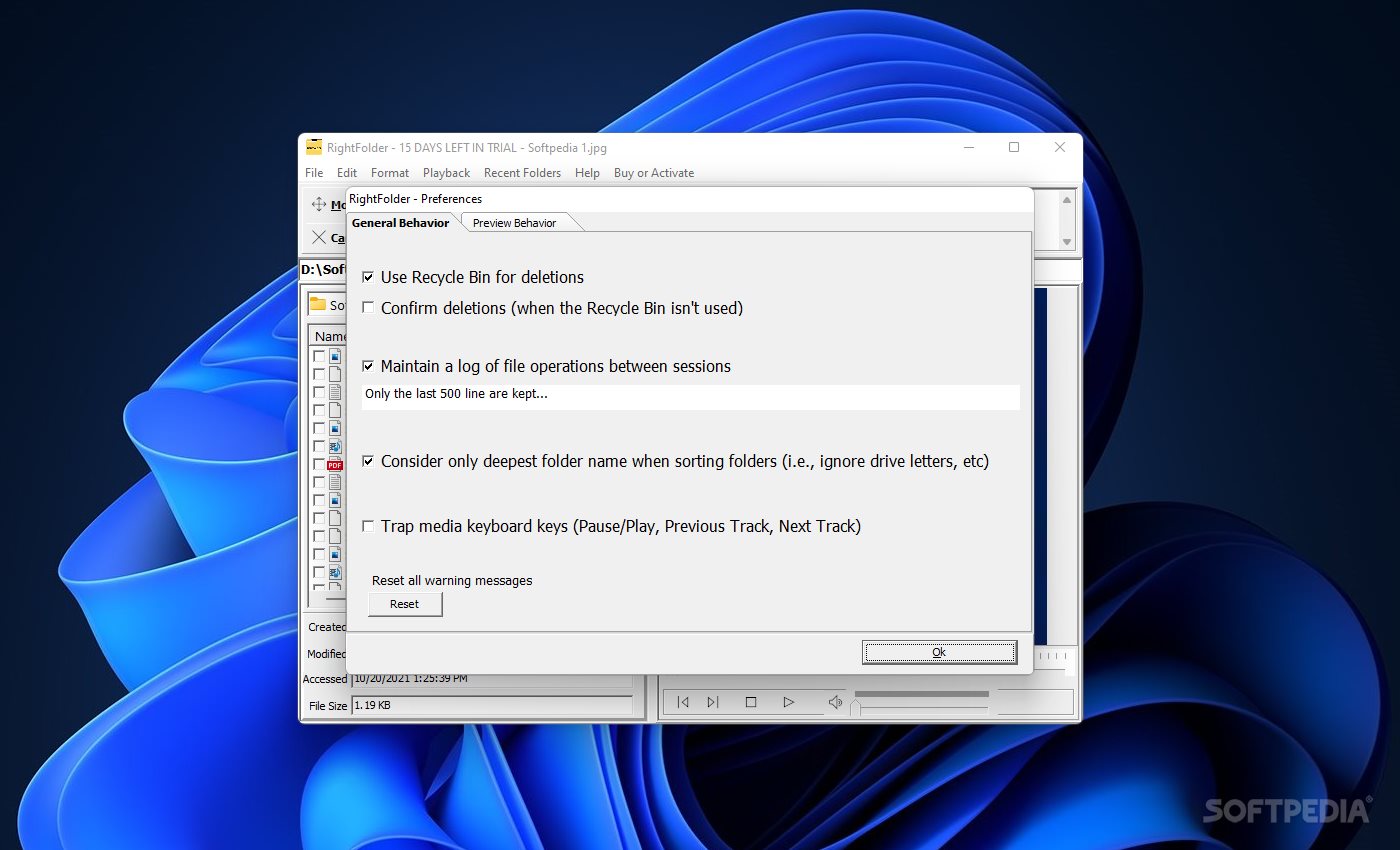This screenshot has width=1400, height=850.
Task: Click the log note field about 500 lines
Action: tap(690, 397)
